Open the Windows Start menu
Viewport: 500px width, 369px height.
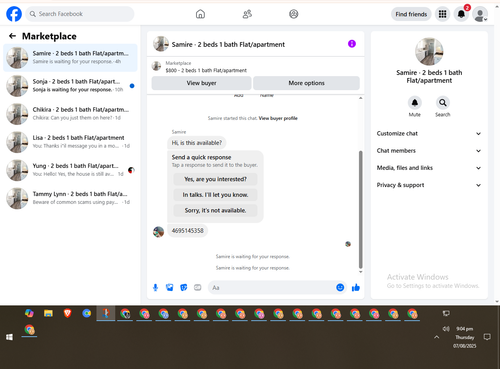pyautogui.click(x=9, y=337)
